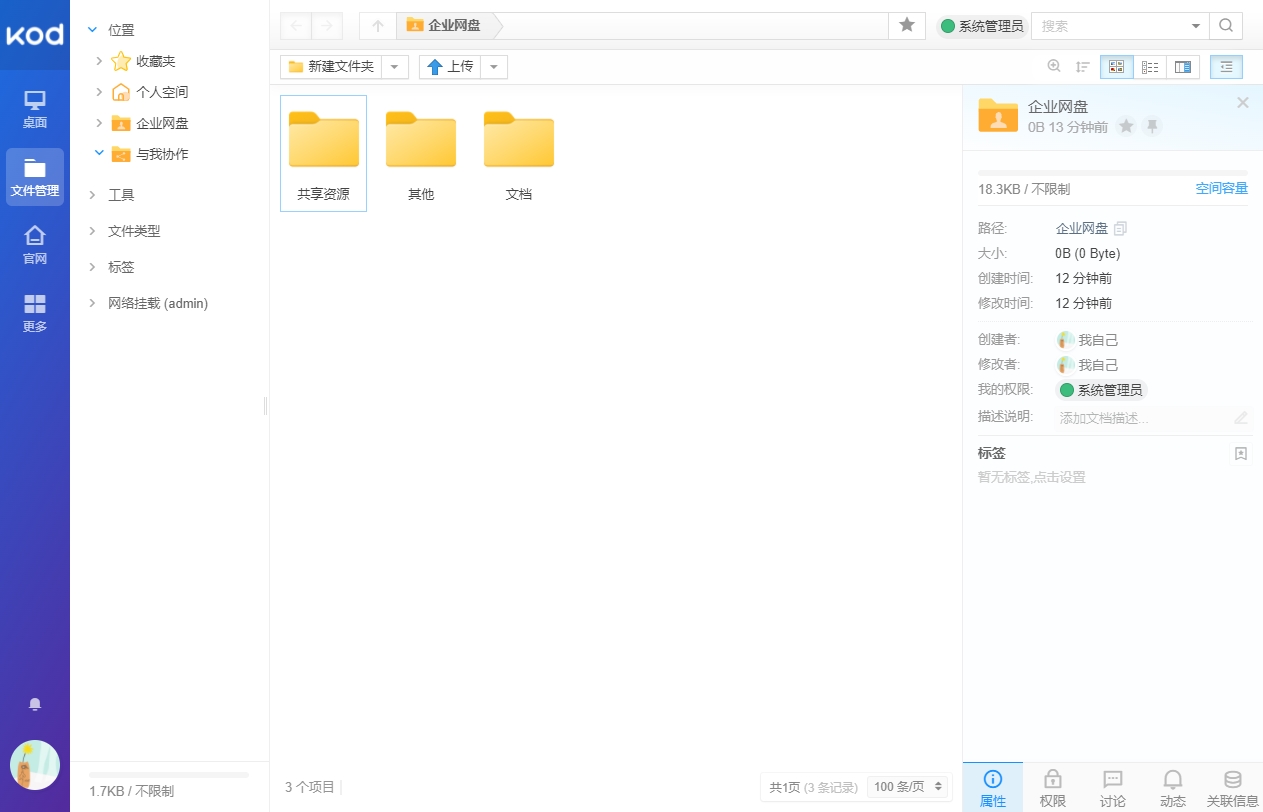Click the zoom icon size button
The image size is (1263, 812).
(x=1054, y=67)
